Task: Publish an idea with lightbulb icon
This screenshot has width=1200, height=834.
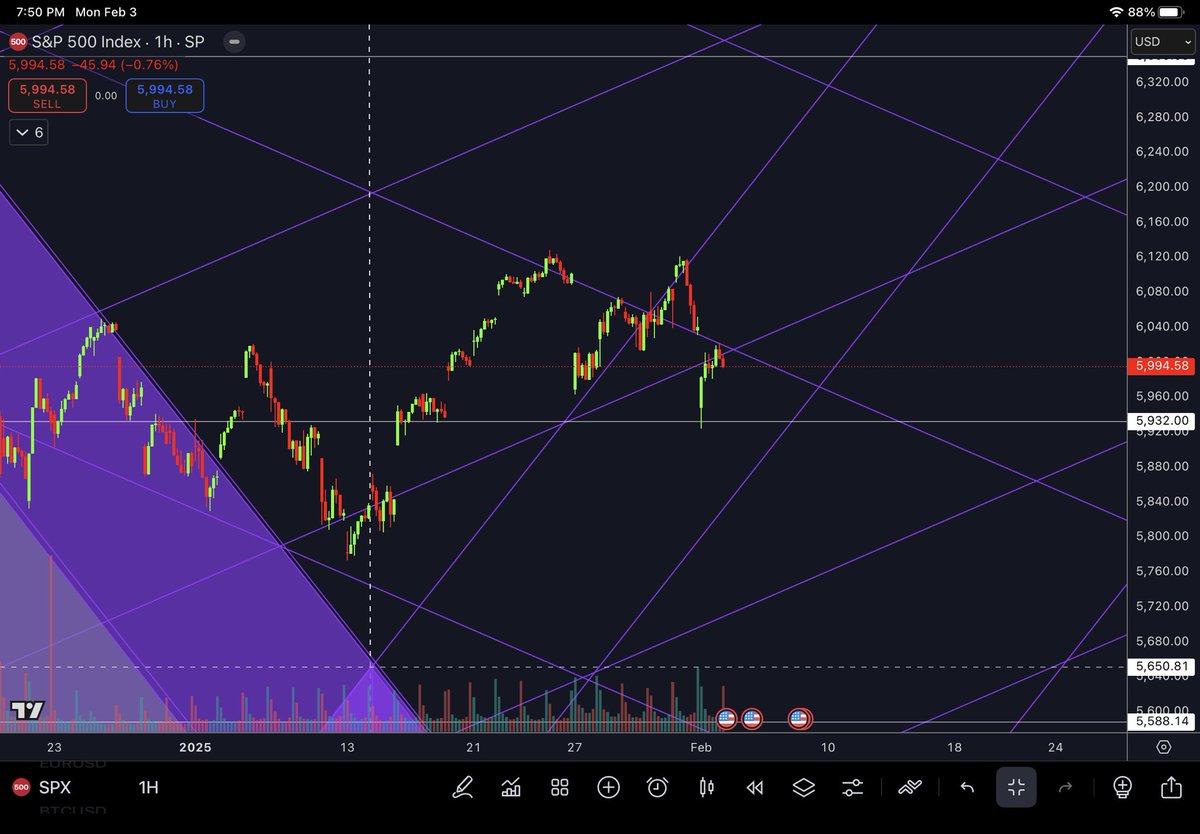Action: [1122, 787]
